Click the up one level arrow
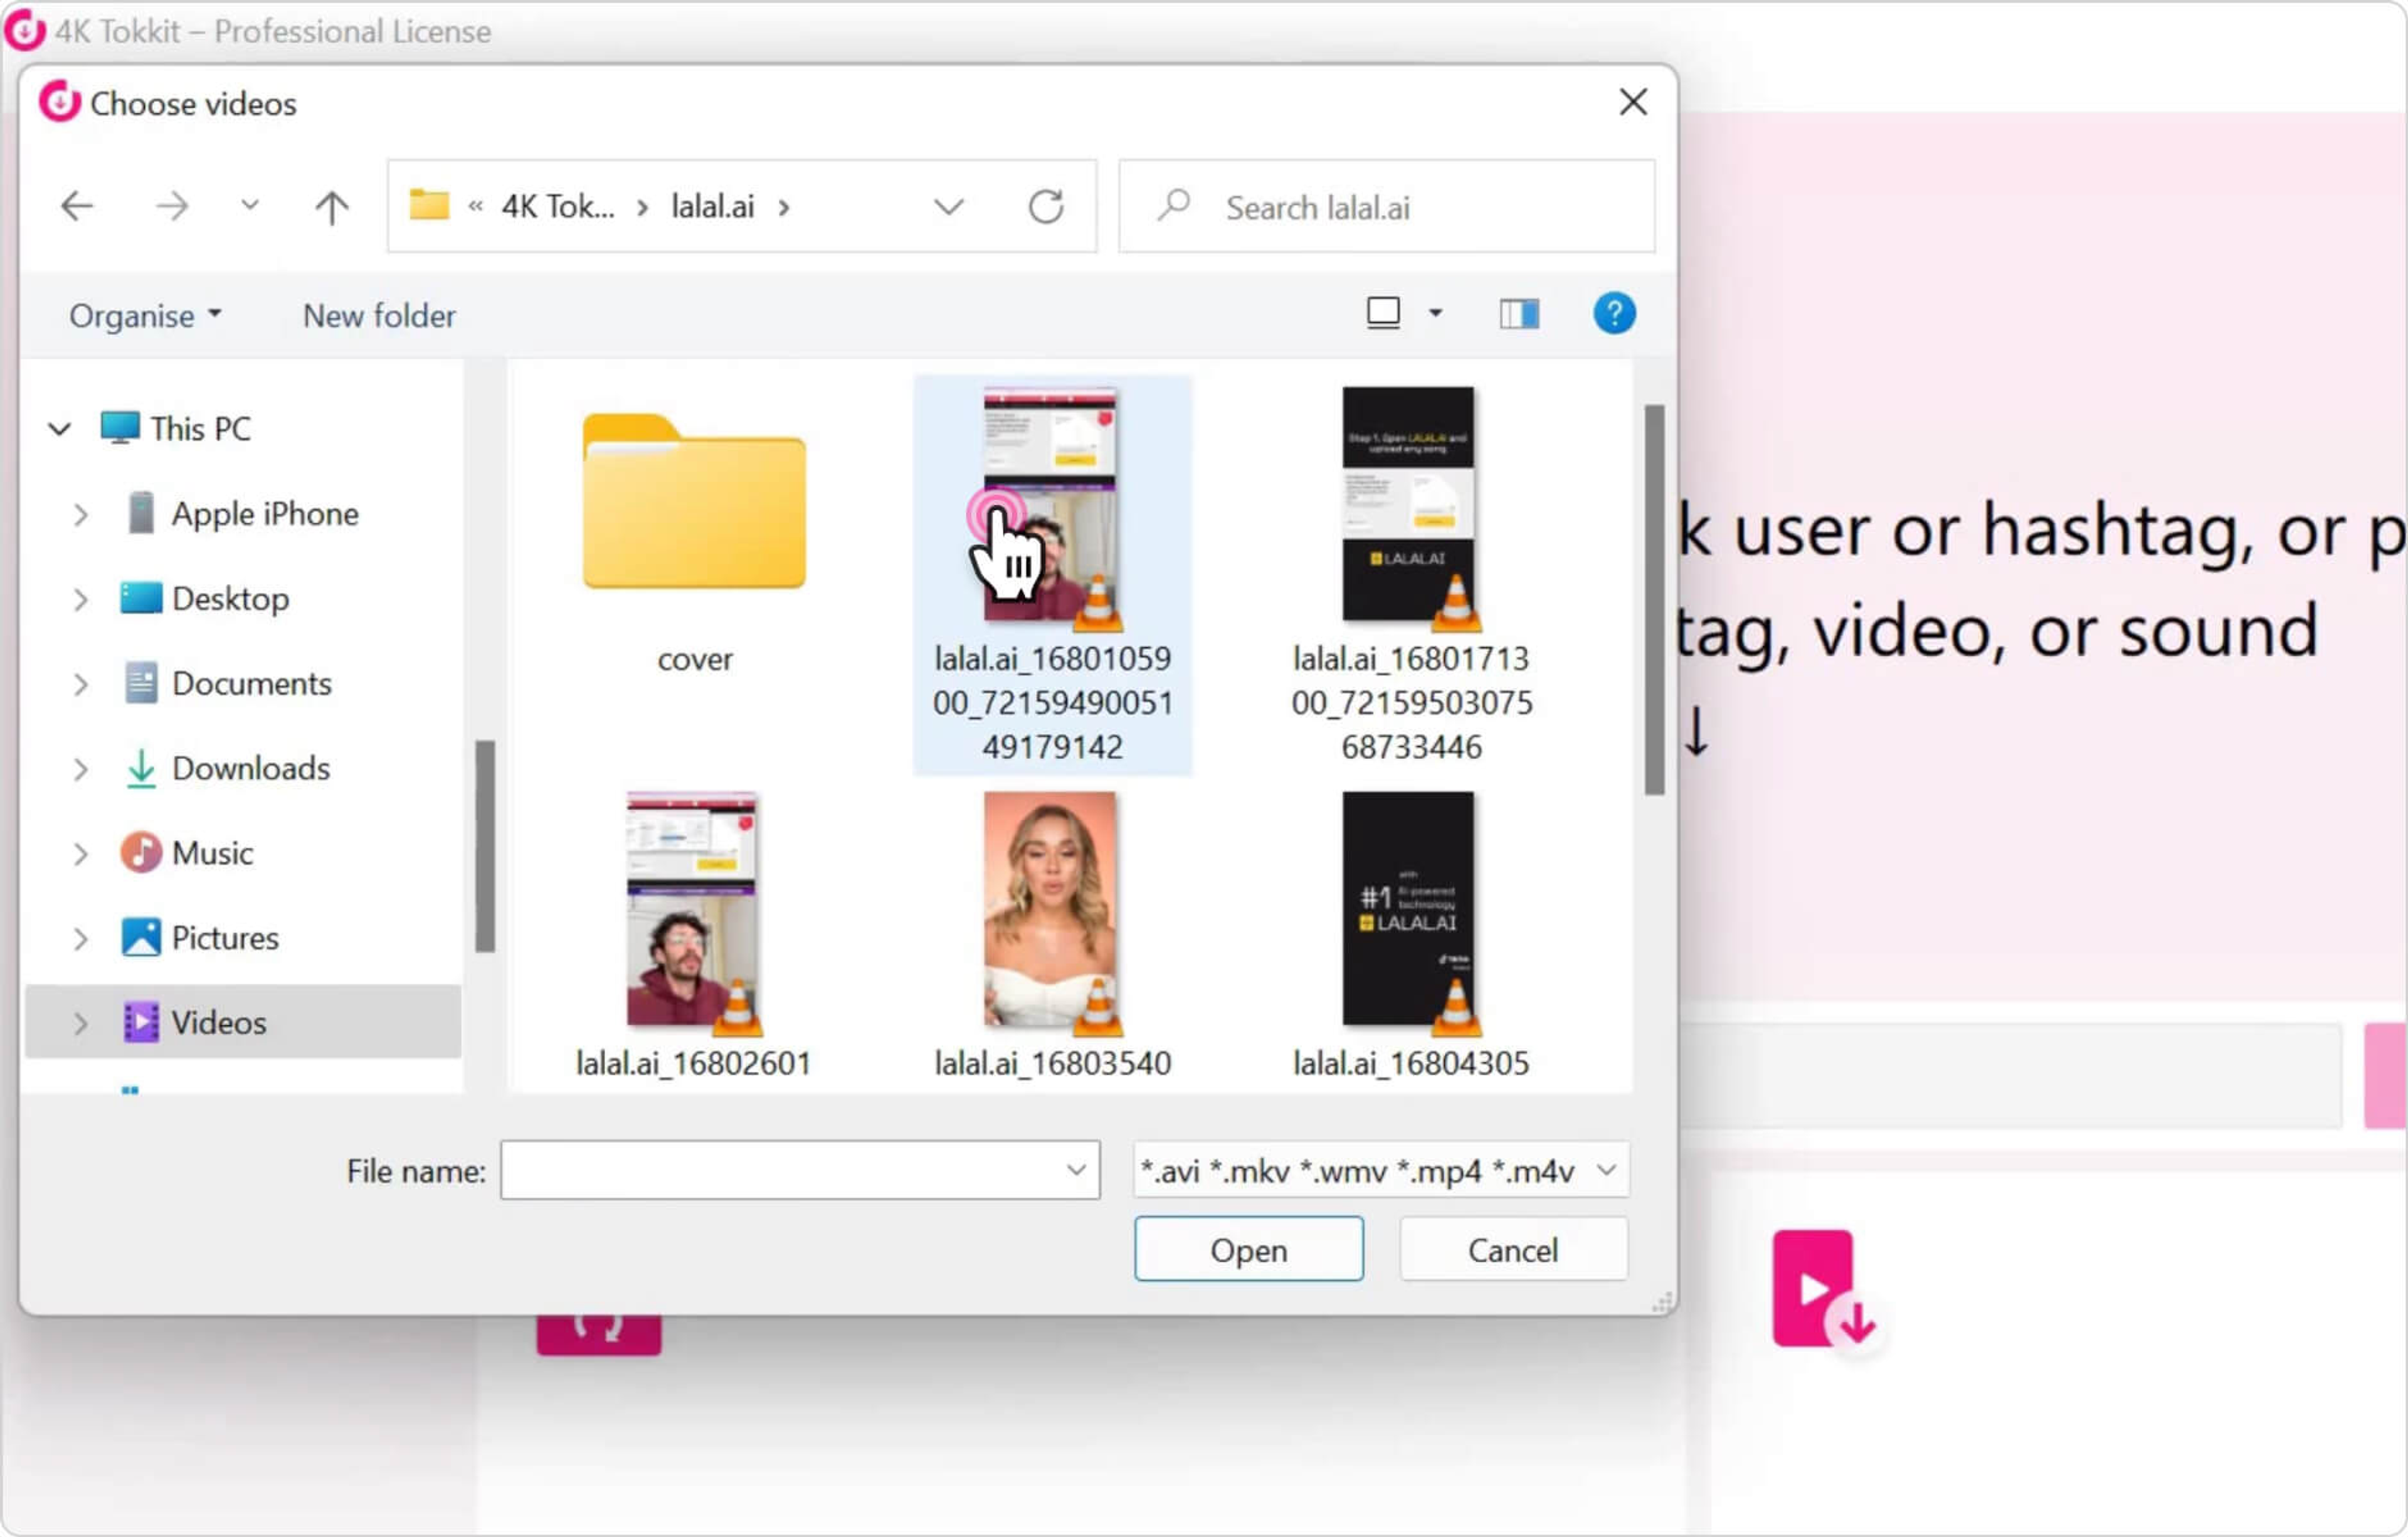 (331, 207)
